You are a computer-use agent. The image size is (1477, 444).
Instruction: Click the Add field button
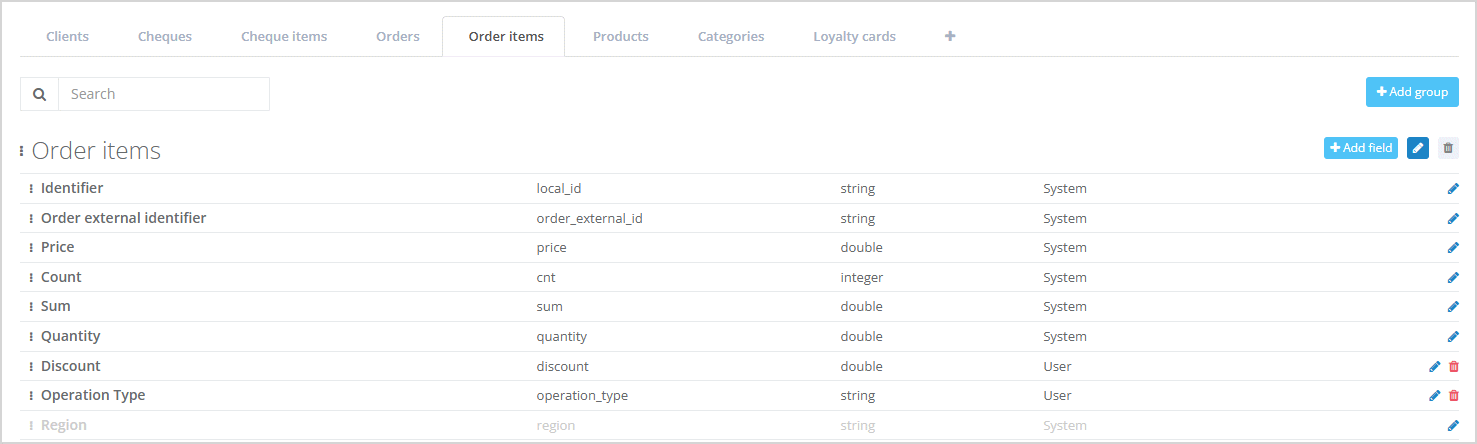click(1361, 148)
